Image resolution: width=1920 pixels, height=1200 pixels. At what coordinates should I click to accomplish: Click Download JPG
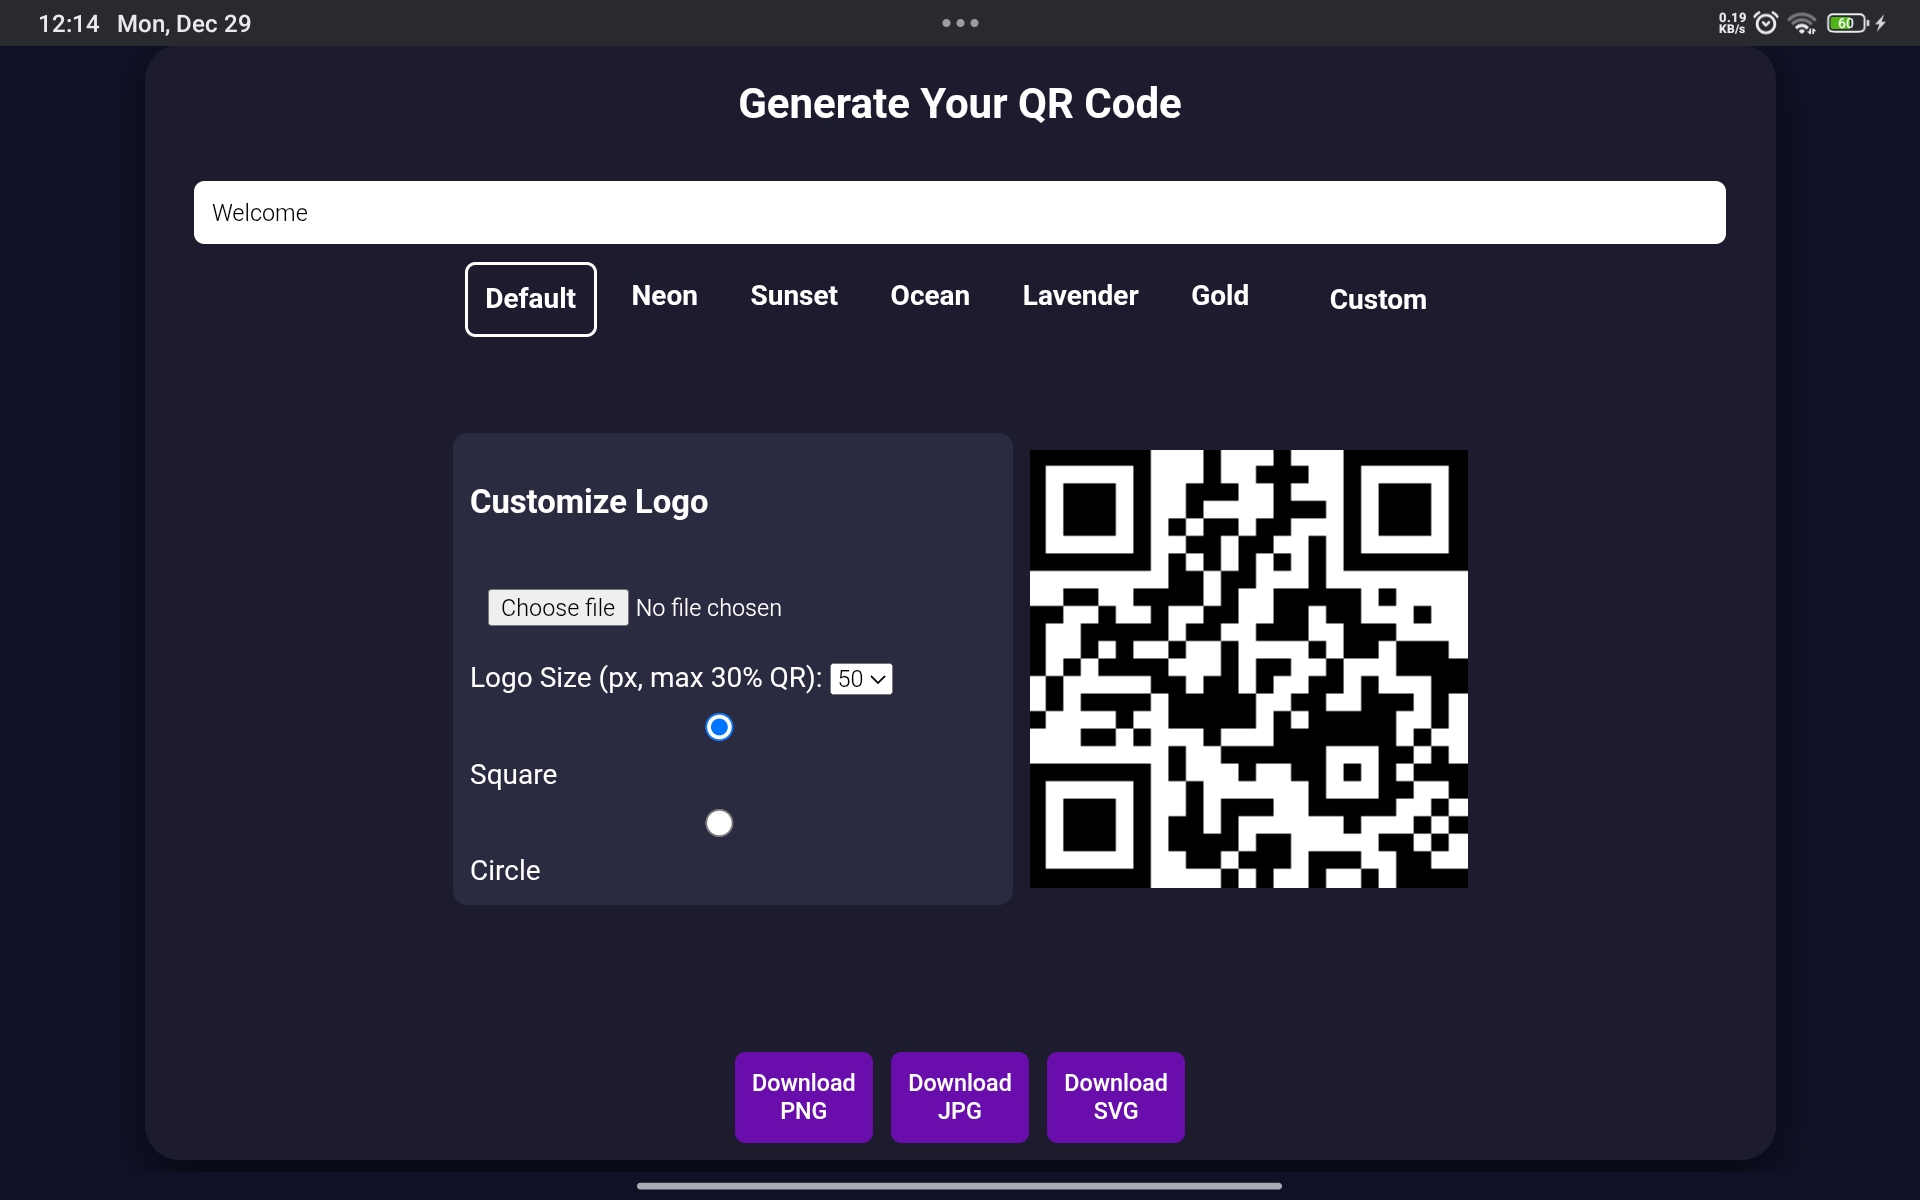959,1097
